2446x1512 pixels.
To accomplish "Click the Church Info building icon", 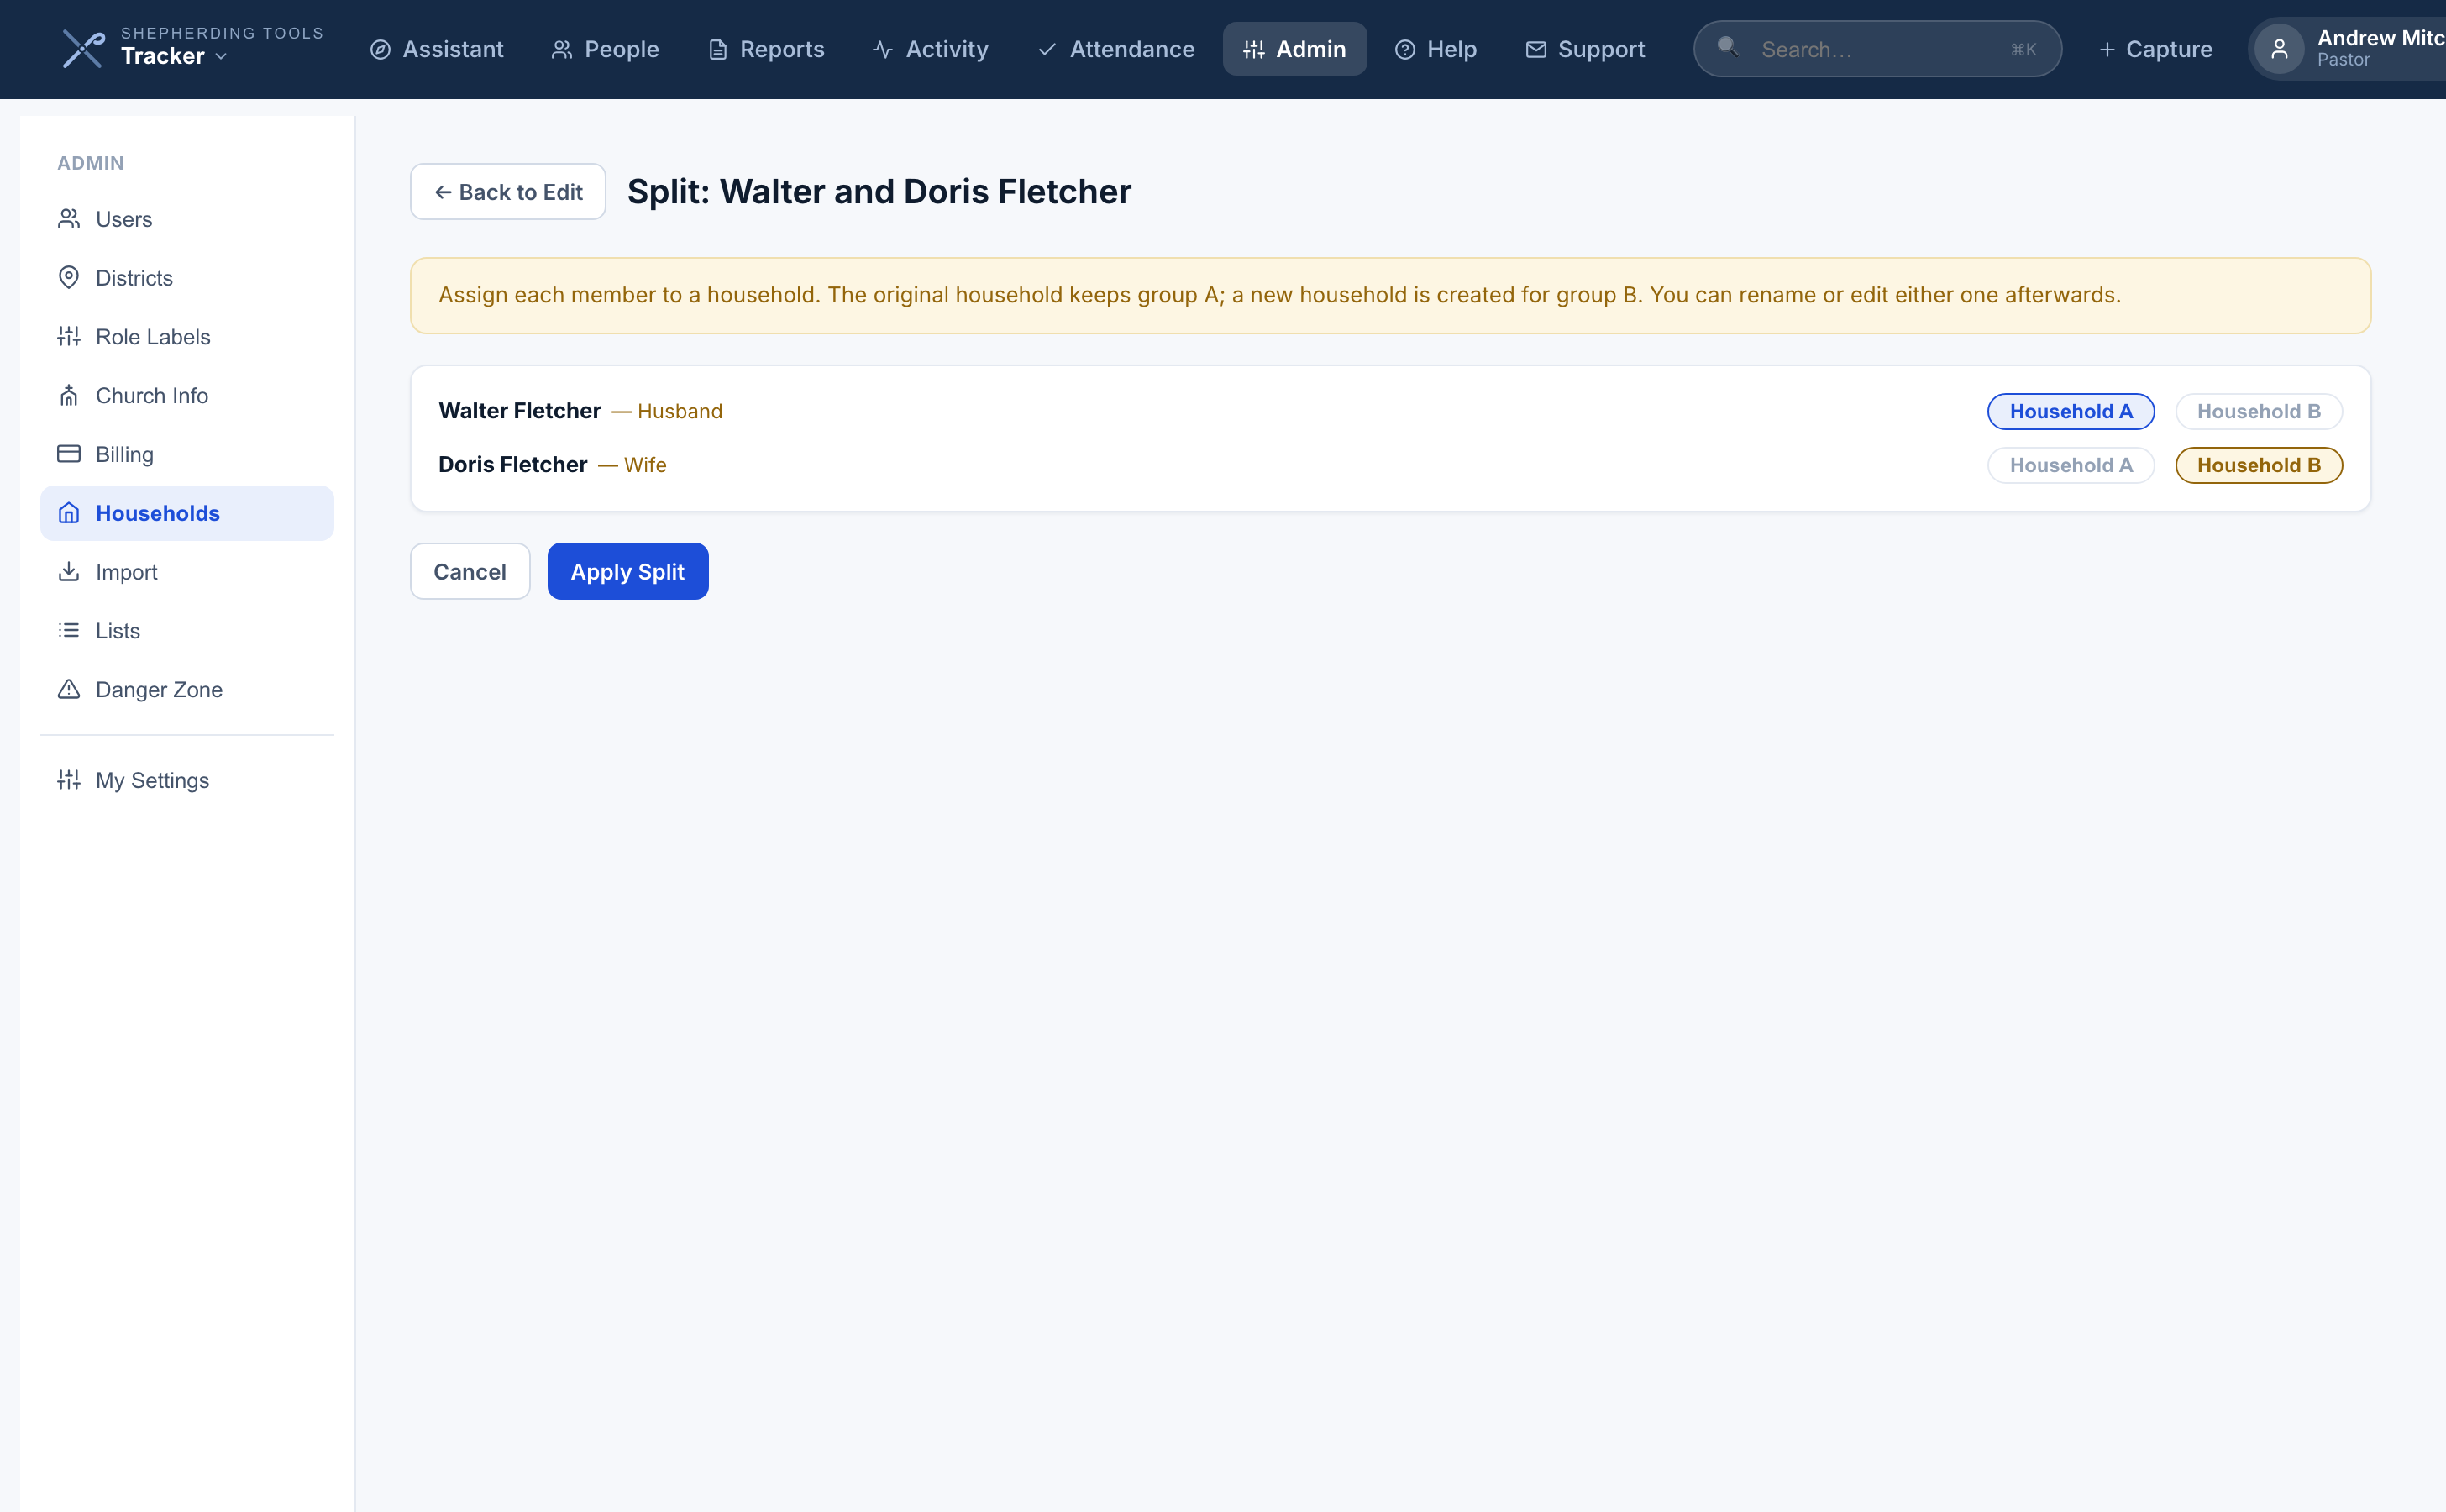I will [x=69, y=396].
